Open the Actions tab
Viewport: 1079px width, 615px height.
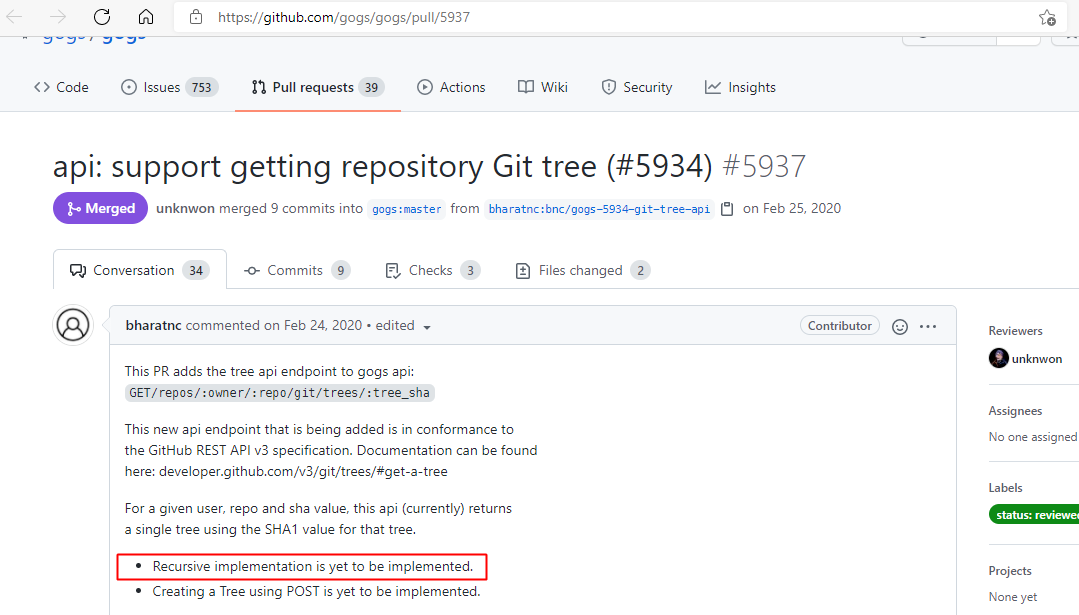click(x=451, y=87)
